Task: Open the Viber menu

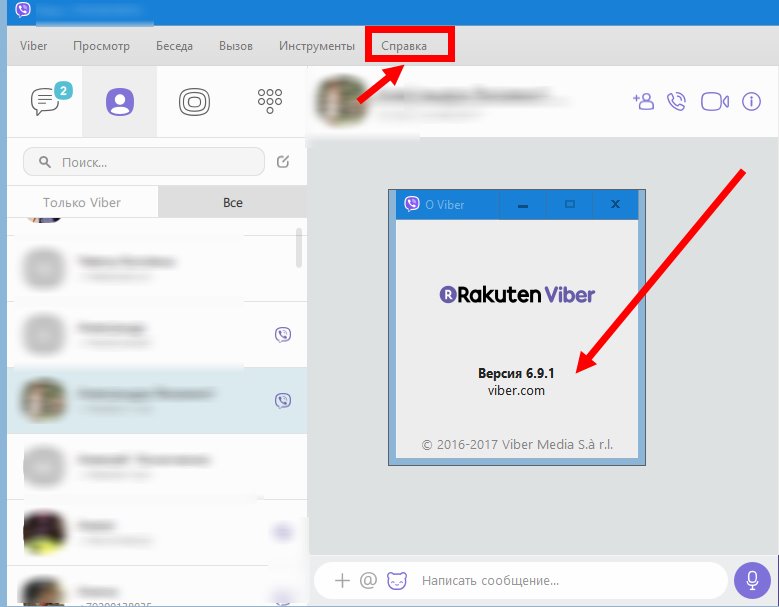Action: pyautogui.click(x=33, y=46)
